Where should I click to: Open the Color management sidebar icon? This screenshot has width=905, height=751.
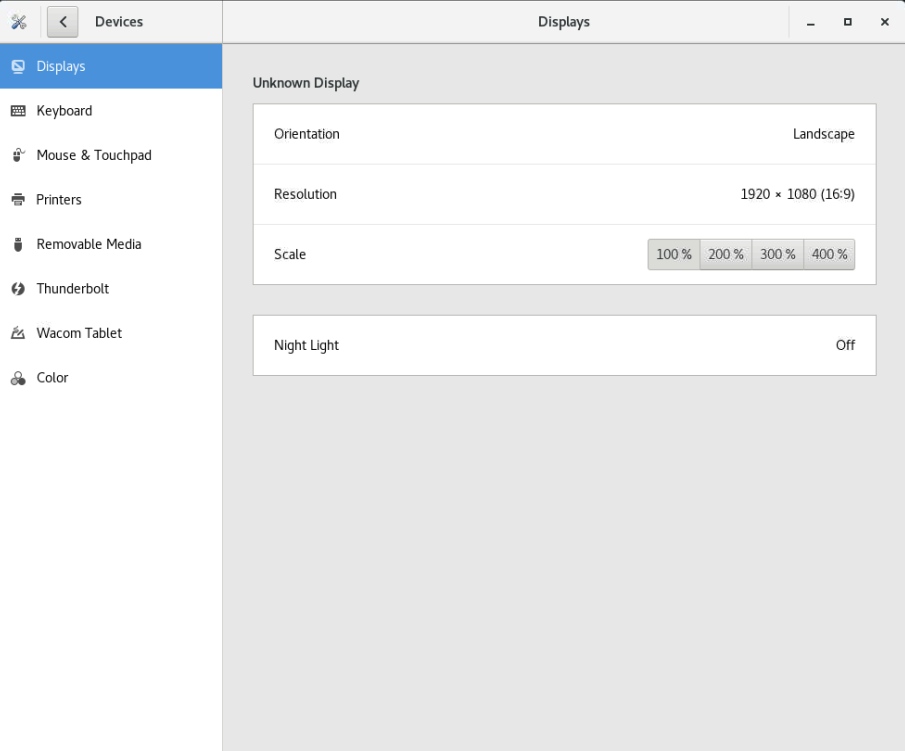tap(18, 377)
